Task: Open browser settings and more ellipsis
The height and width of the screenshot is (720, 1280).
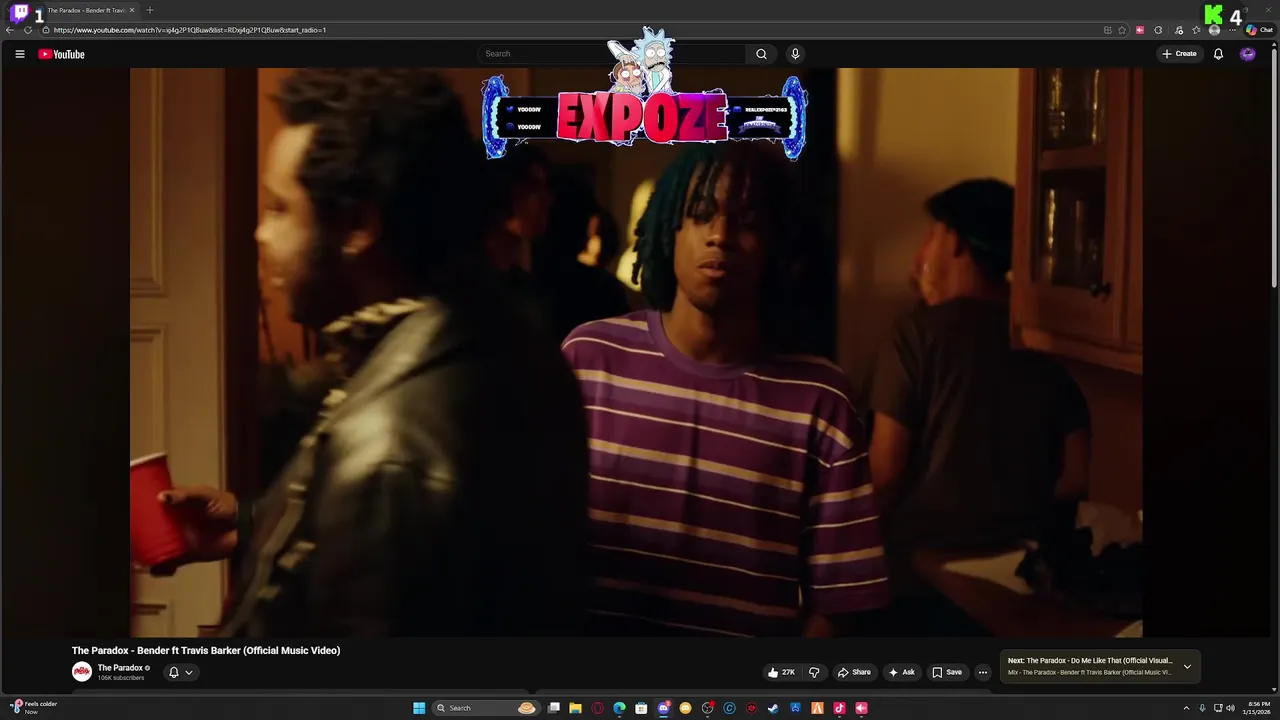Action: [x=1232, y=30]
